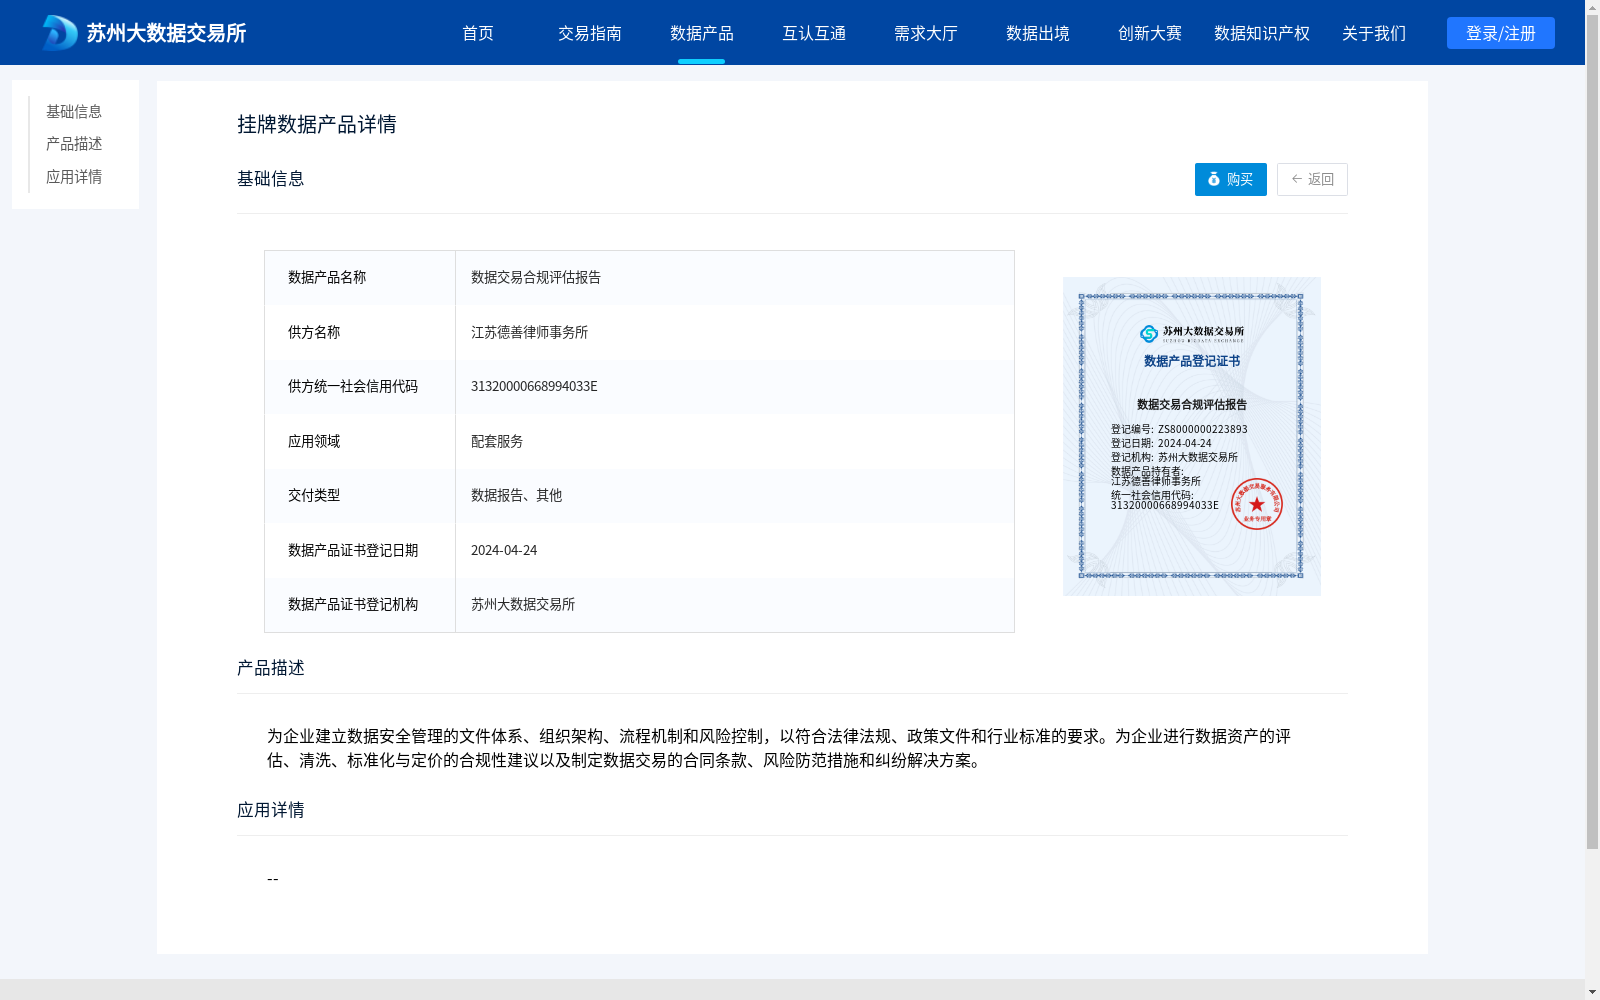Click the product description paragraph text
The height and width of the screenshot is (1000, 1600).
(779, 748)
